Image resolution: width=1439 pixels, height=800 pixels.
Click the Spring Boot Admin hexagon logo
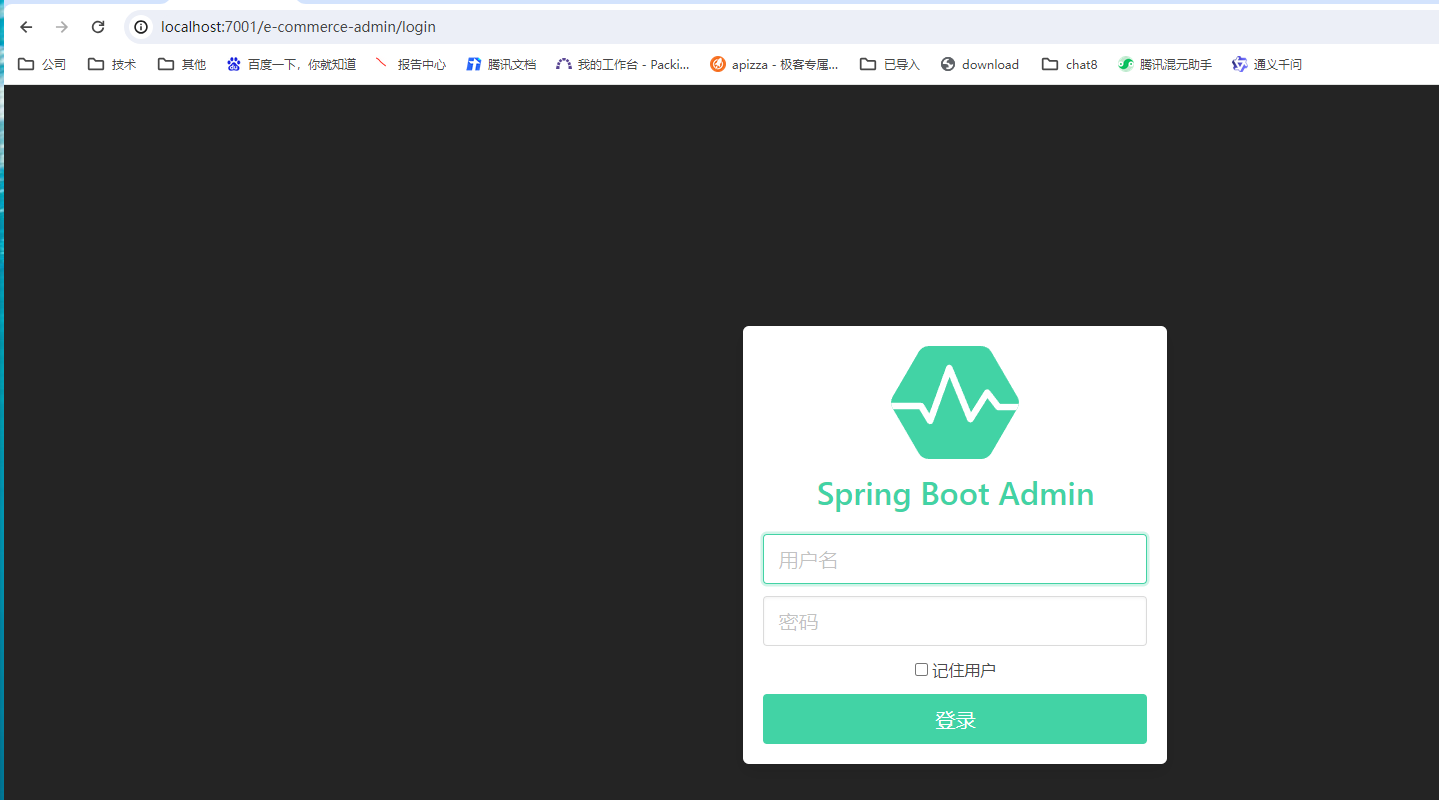[954, 402]
